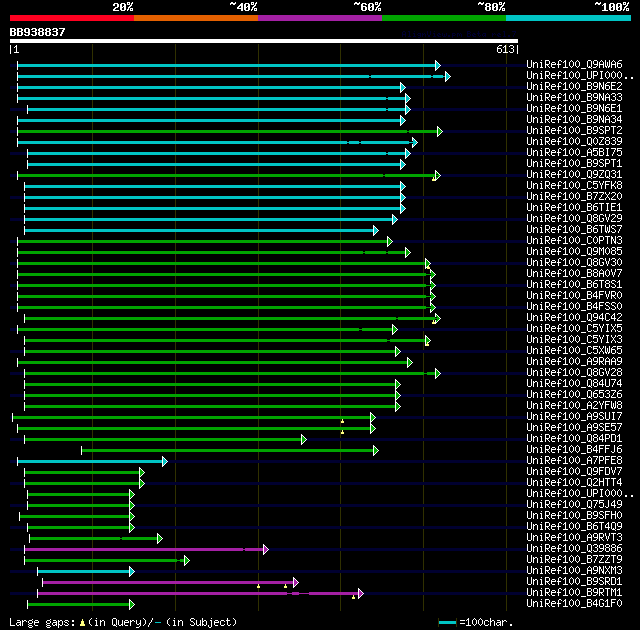
Task: Click the green arrowhead ending the B4FFJ6 bar
Action: pos(376,450)
